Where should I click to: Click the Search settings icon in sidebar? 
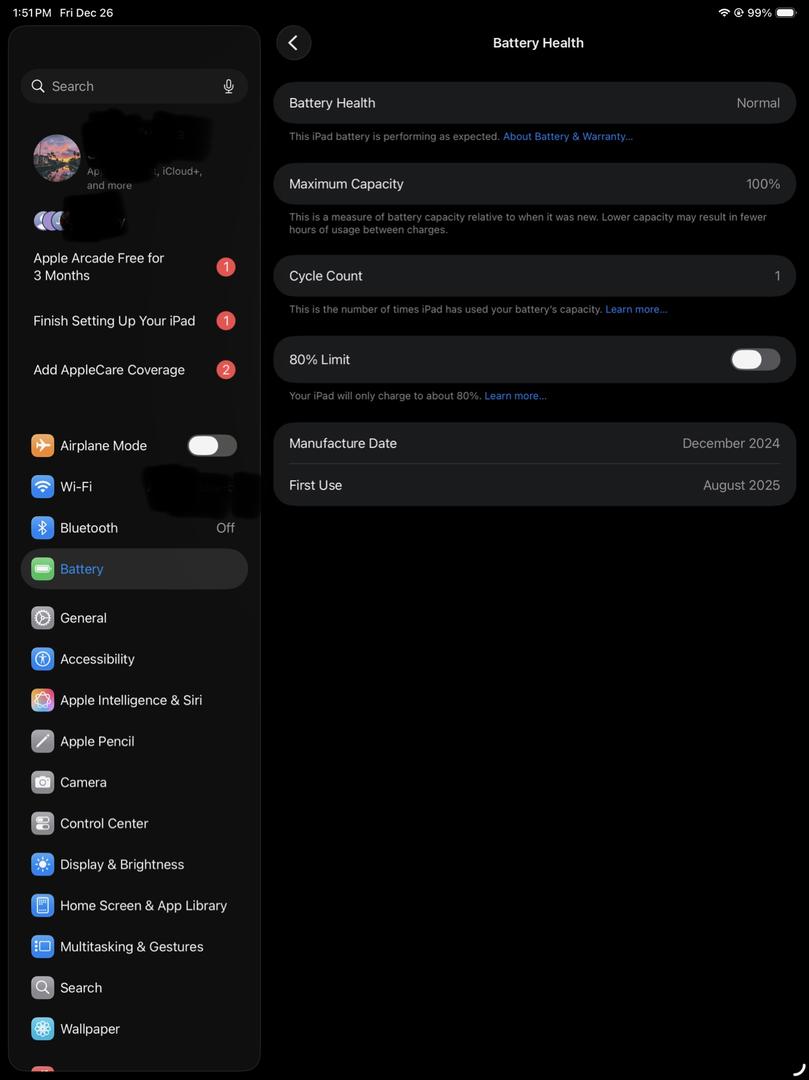(x=43, y=988)
